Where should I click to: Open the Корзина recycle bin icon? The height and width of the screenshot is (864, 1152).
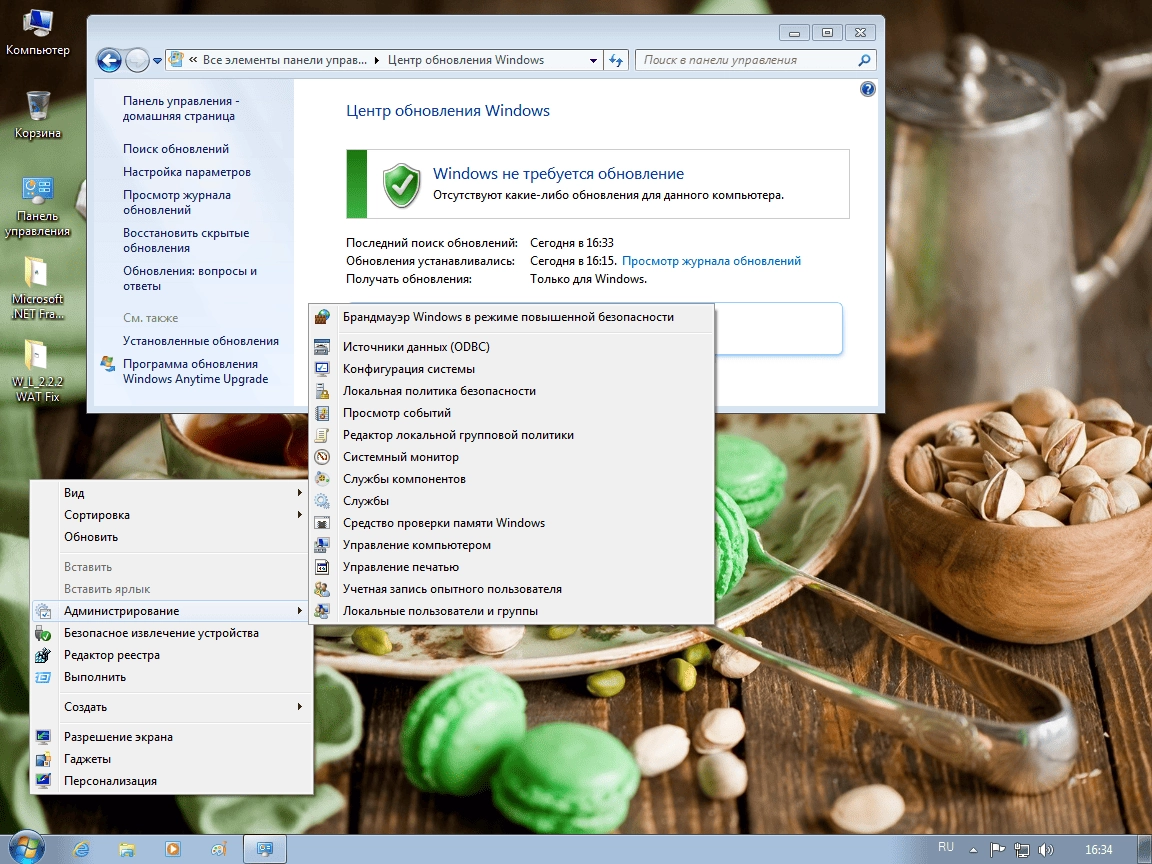(37, 115)
